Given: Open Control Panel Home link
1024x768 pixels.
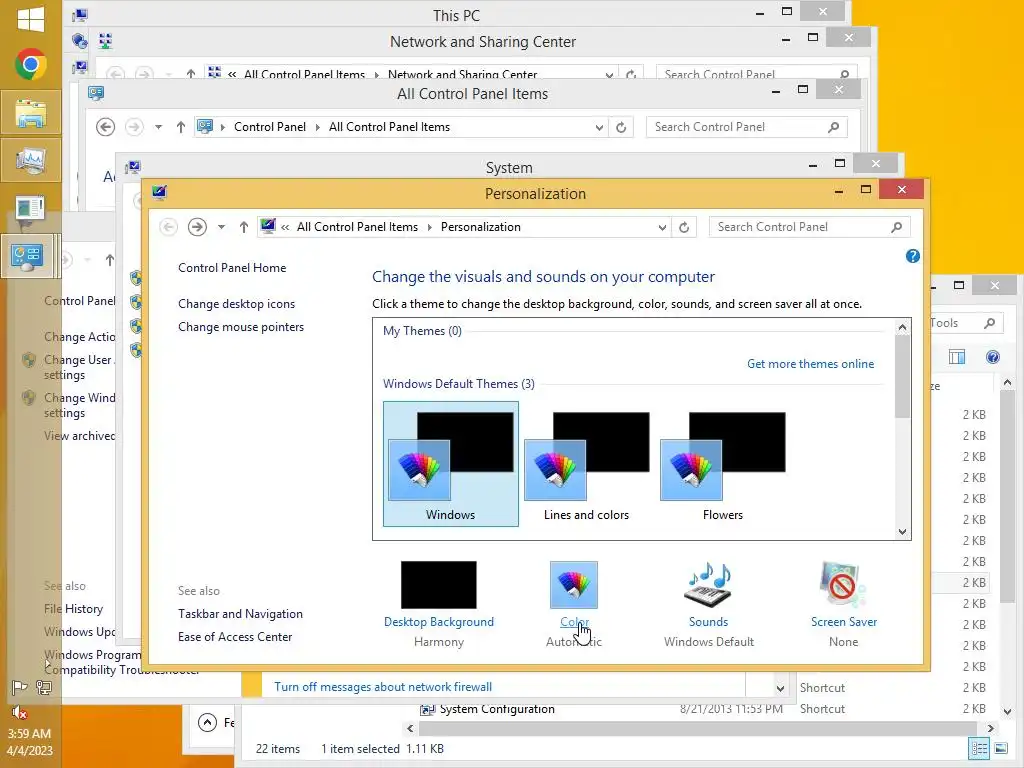Looking at the screenshot, I should [x=232, y=268].
